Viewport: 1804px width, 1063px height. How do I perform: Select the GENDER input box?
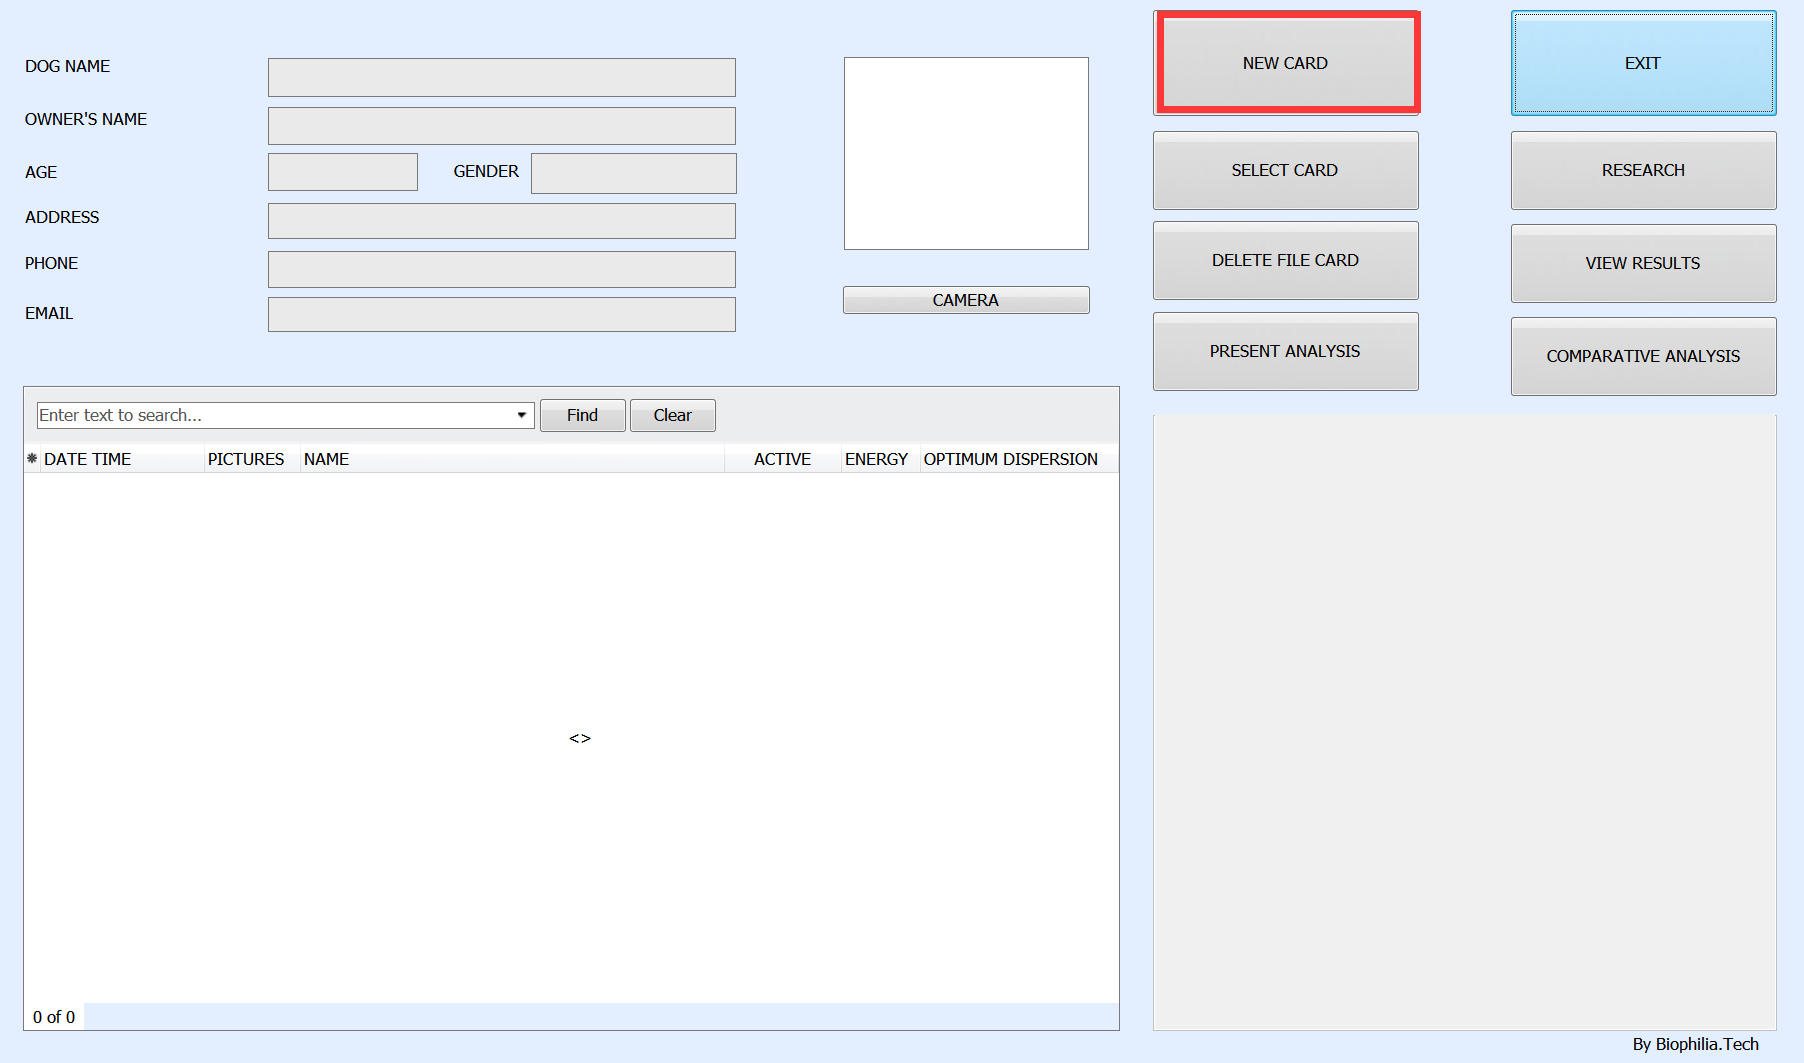pos(633,173)
